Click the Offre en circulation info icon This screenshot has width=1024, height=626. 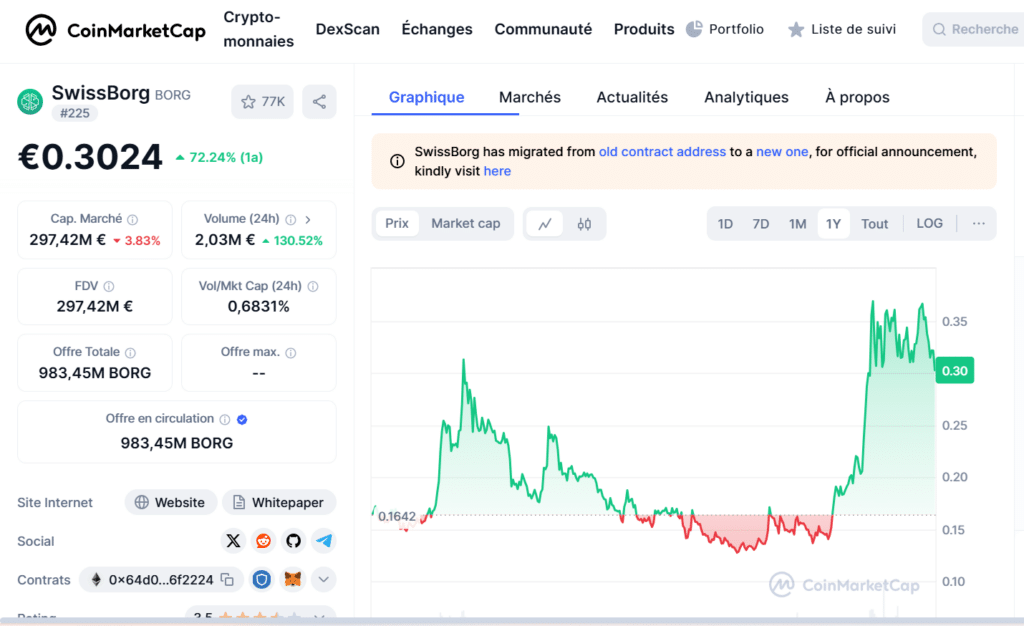coord(225,419)
